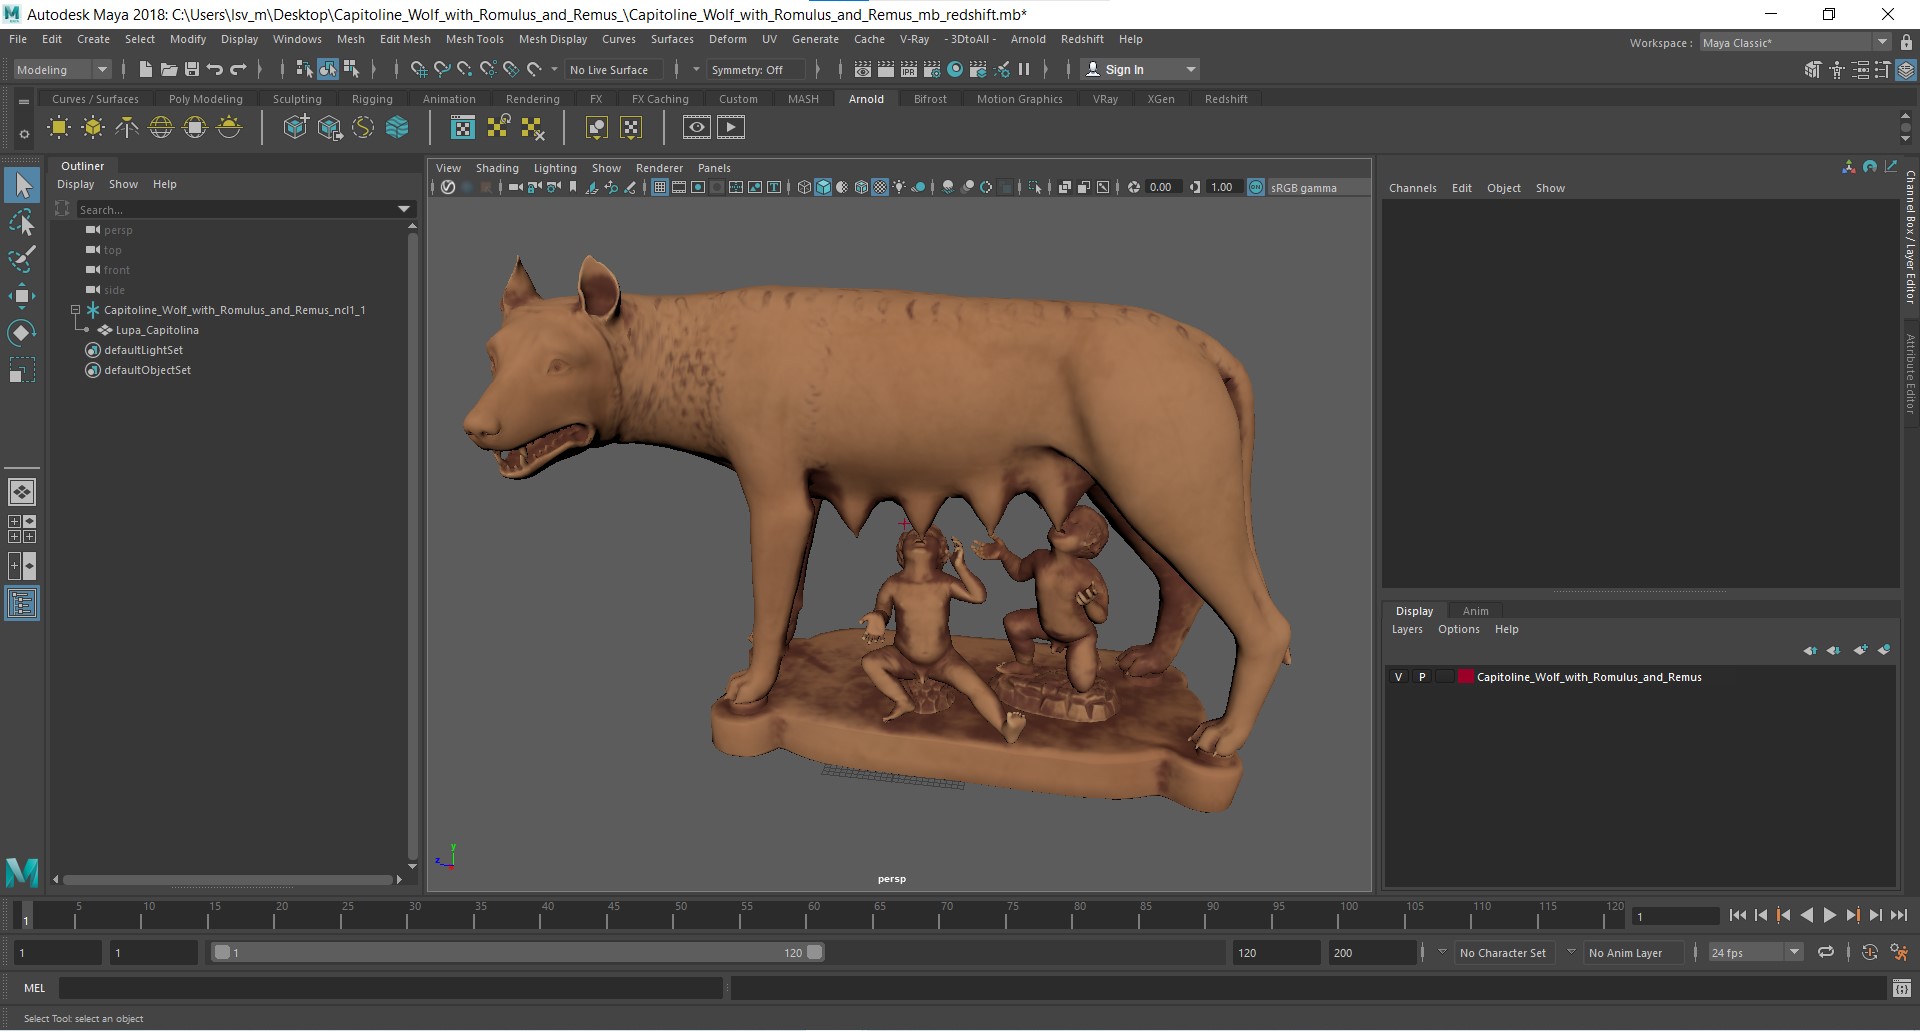
Task: Toggle viewport grid display
Action: tap(660, 187)
